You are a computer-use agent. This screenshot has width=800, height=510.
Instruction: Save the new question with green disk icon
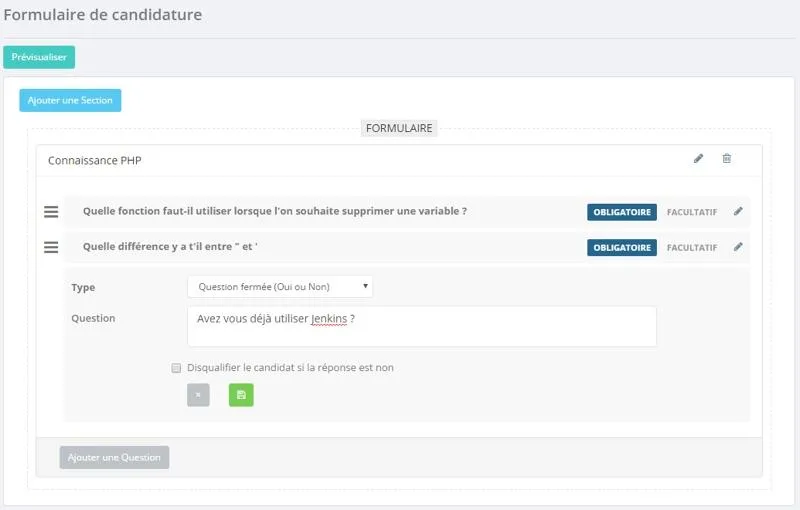pos(241,395)
